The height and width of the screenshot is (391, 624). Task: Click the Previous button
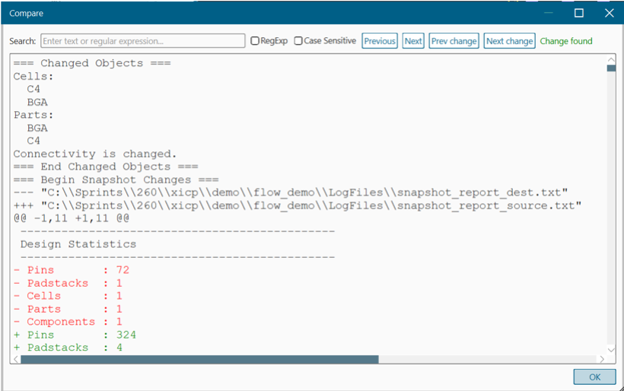(x=380, y=41)
